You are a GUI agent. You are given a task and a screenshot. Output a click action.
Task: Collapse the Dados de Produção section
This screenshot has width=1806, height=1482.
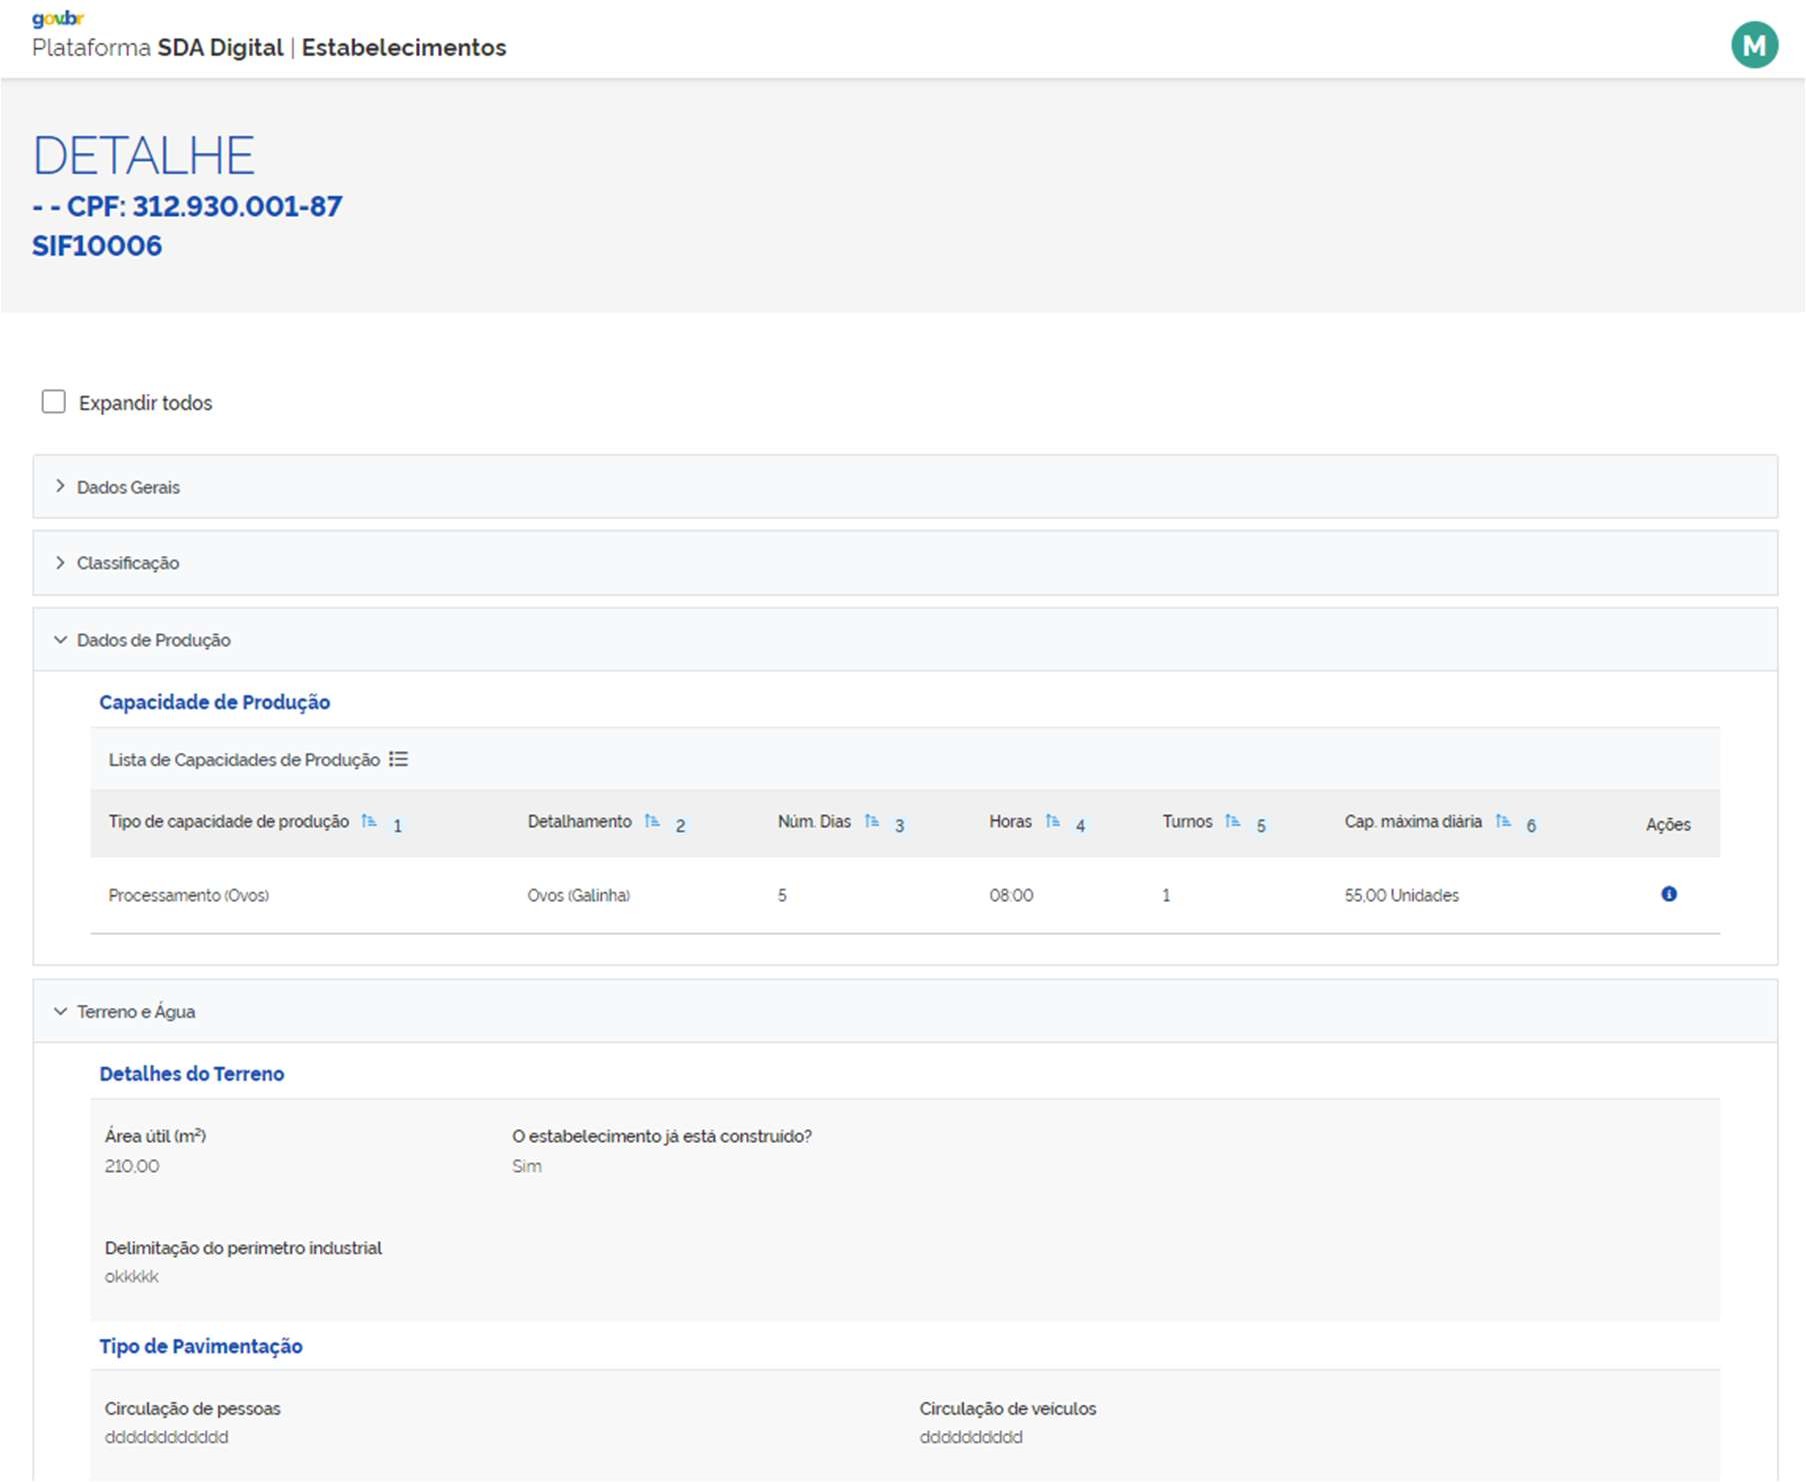tap(153, 640)
